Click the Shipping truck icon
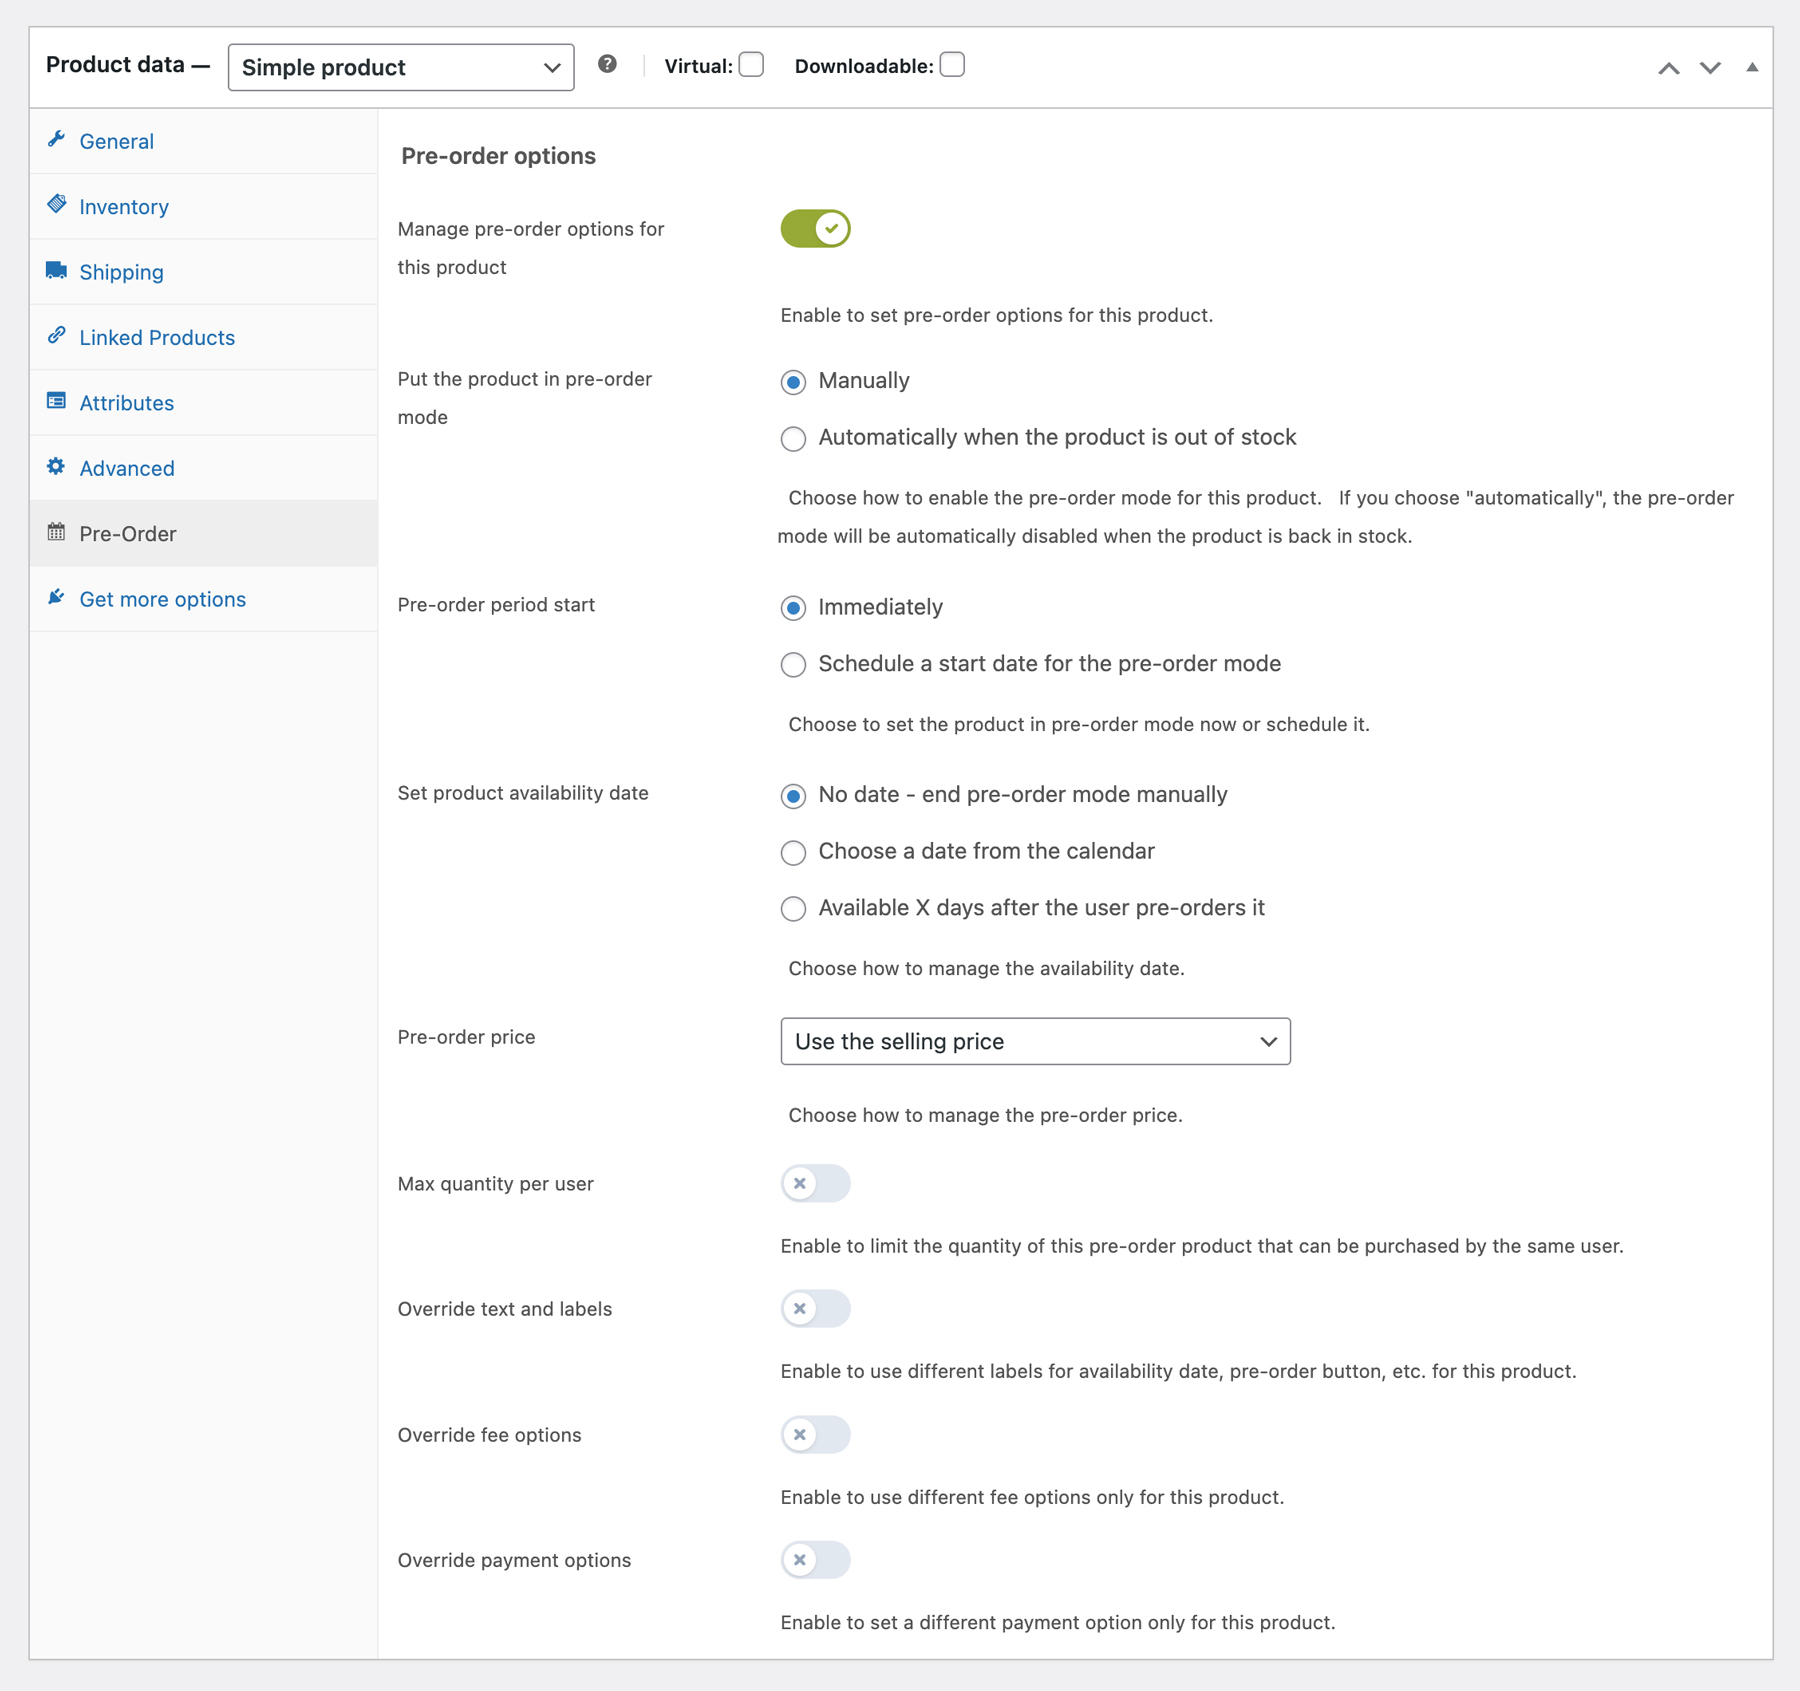This screenshot has height=1691, width=1800. tap(56, 271)
